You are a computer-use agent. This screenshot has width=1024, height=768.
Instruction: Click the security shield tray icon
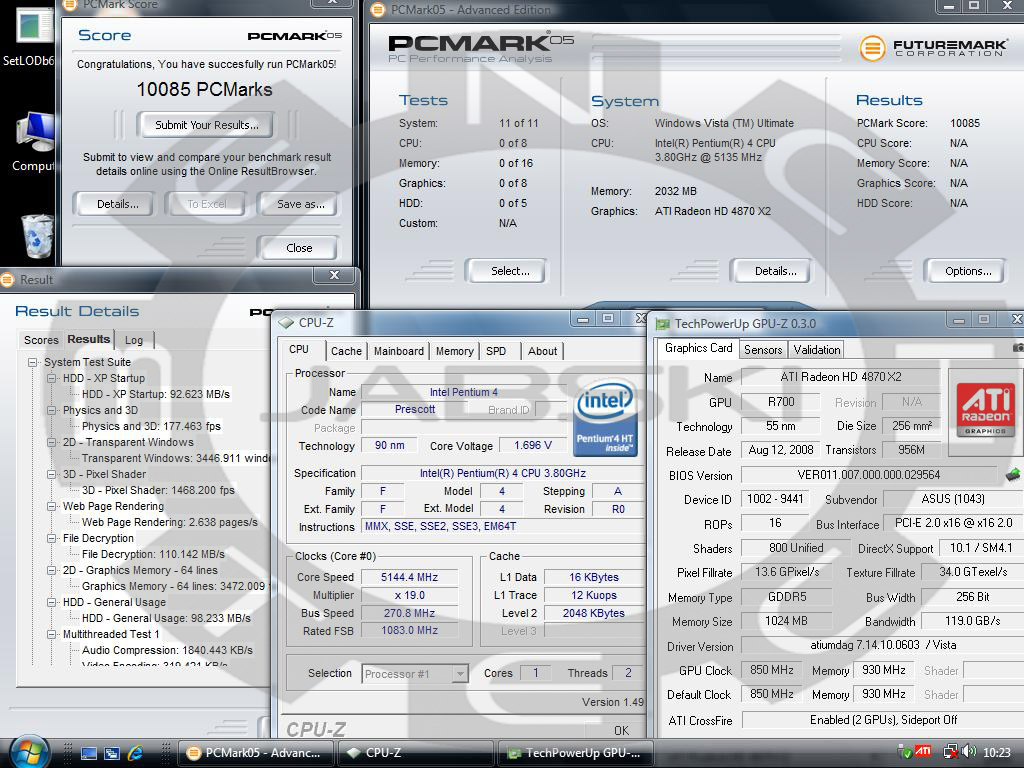point(904,752)
